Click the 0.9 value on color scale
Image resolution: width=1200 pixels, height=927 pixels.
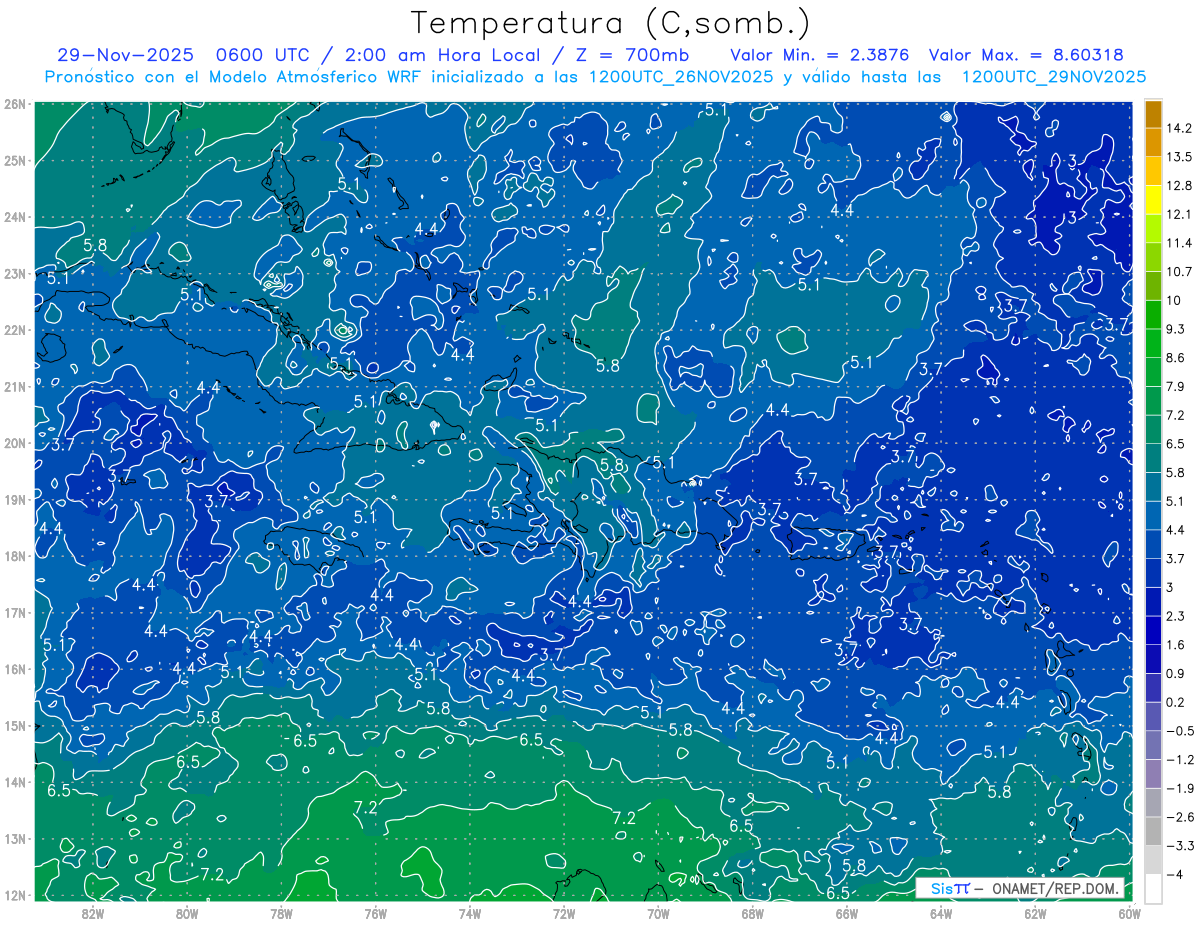pos(1175,674)
